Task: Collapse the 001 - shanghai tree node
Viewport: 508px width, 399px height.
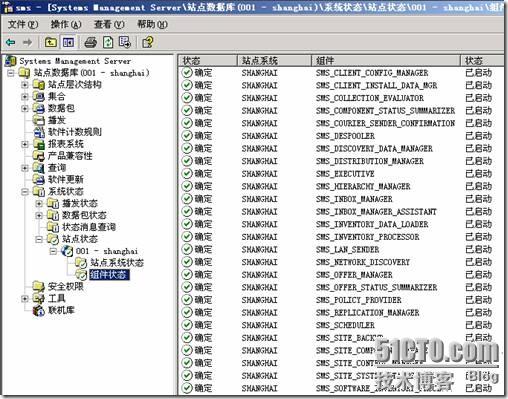Action: tap(53, 251)
